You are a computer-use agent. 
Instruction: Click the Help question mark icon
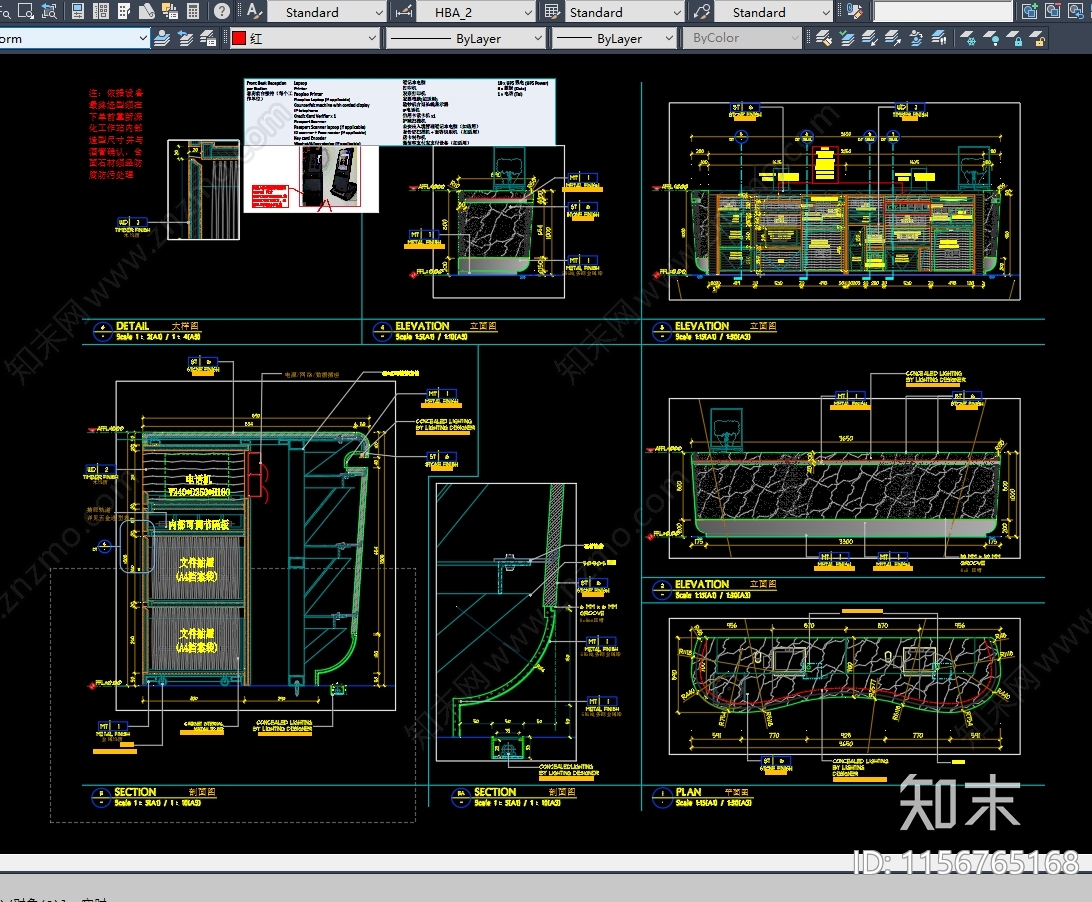tap(222, 12)
